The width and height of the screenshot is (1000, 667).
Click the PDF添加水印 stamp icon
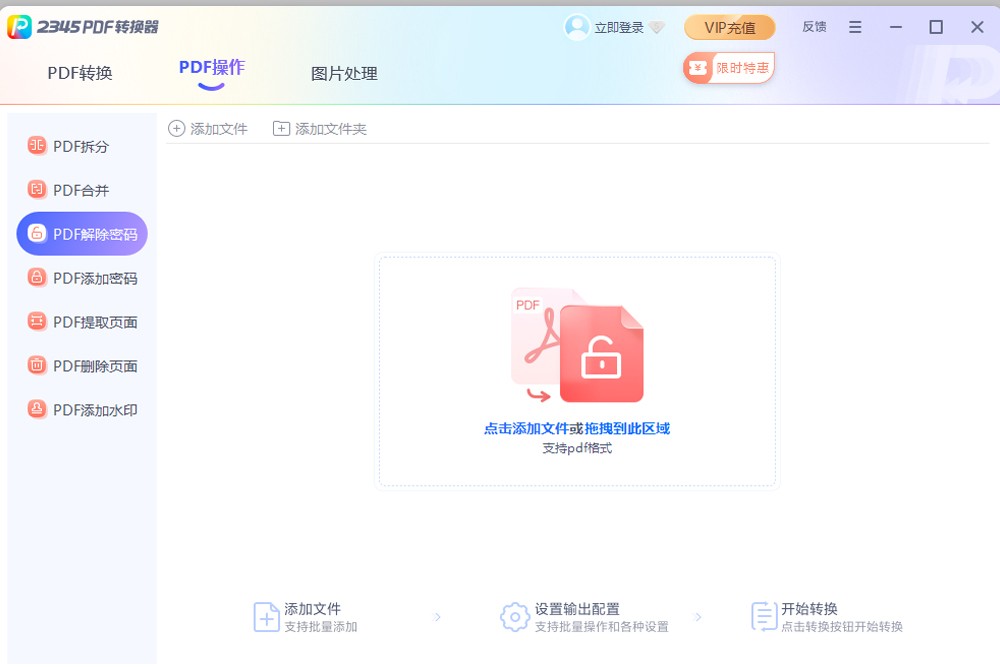click(x=37, y=410)
